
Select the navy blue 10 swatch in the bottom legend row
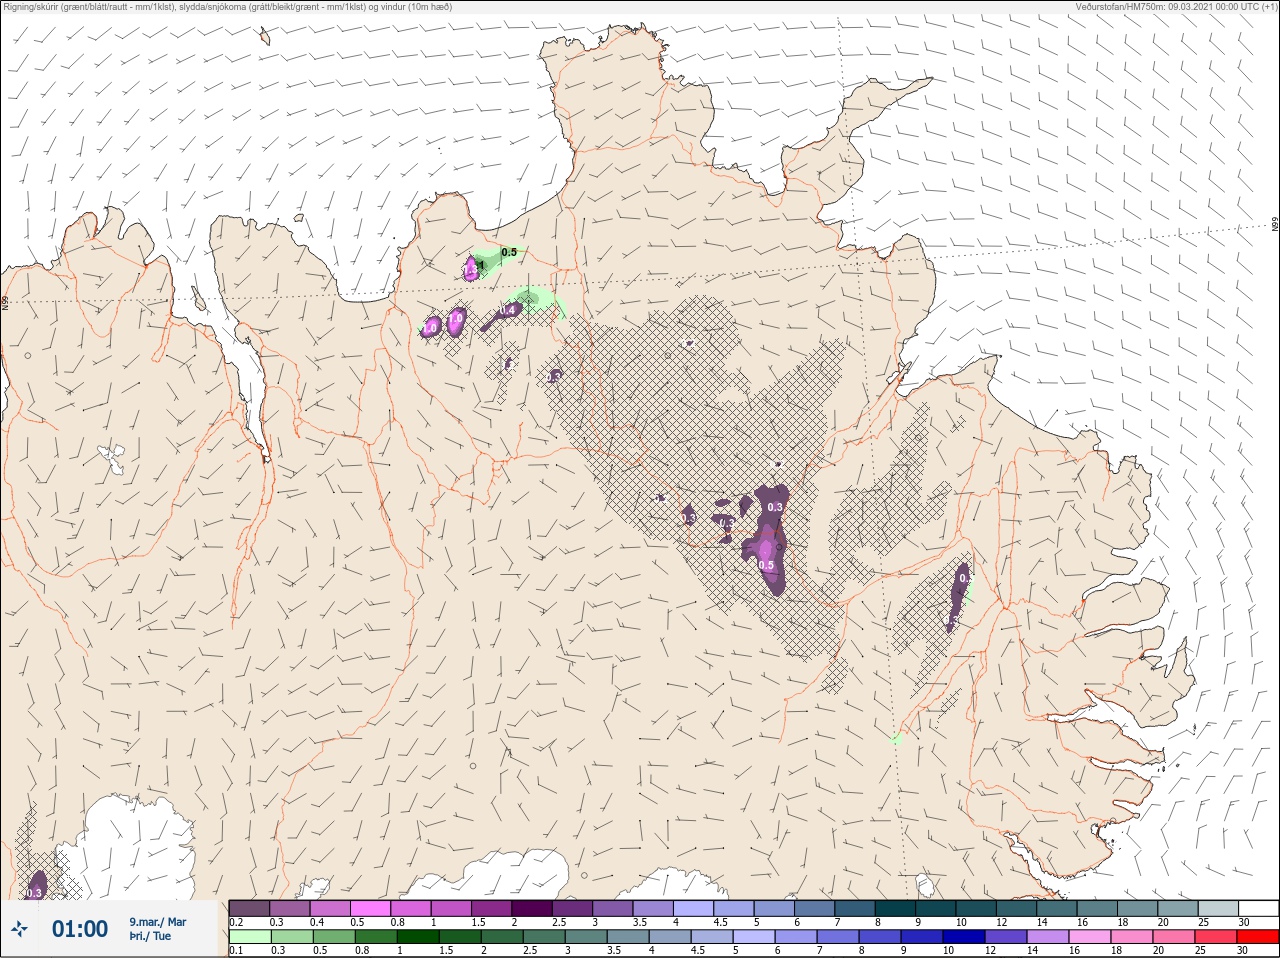(x=963, y=937)
